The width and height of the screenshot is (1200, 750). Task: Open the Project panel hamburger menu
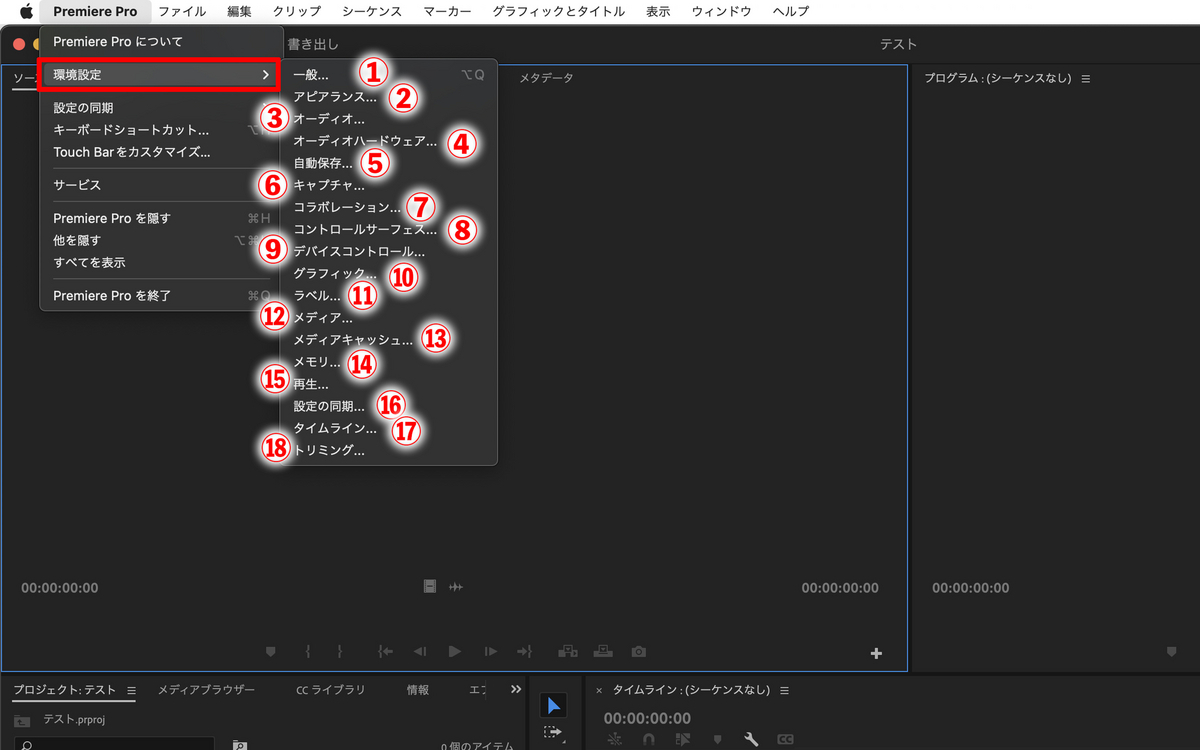[131, 690]
